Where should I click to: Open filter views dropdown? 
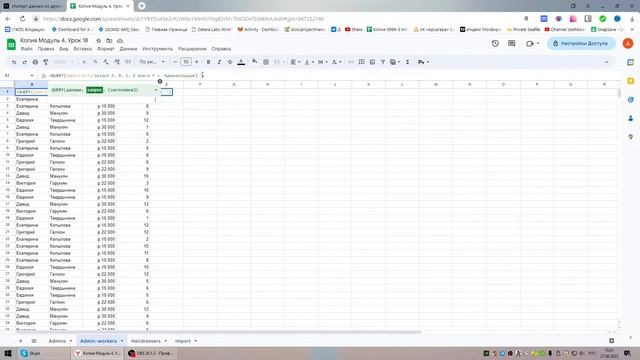[x=395, y=62]
